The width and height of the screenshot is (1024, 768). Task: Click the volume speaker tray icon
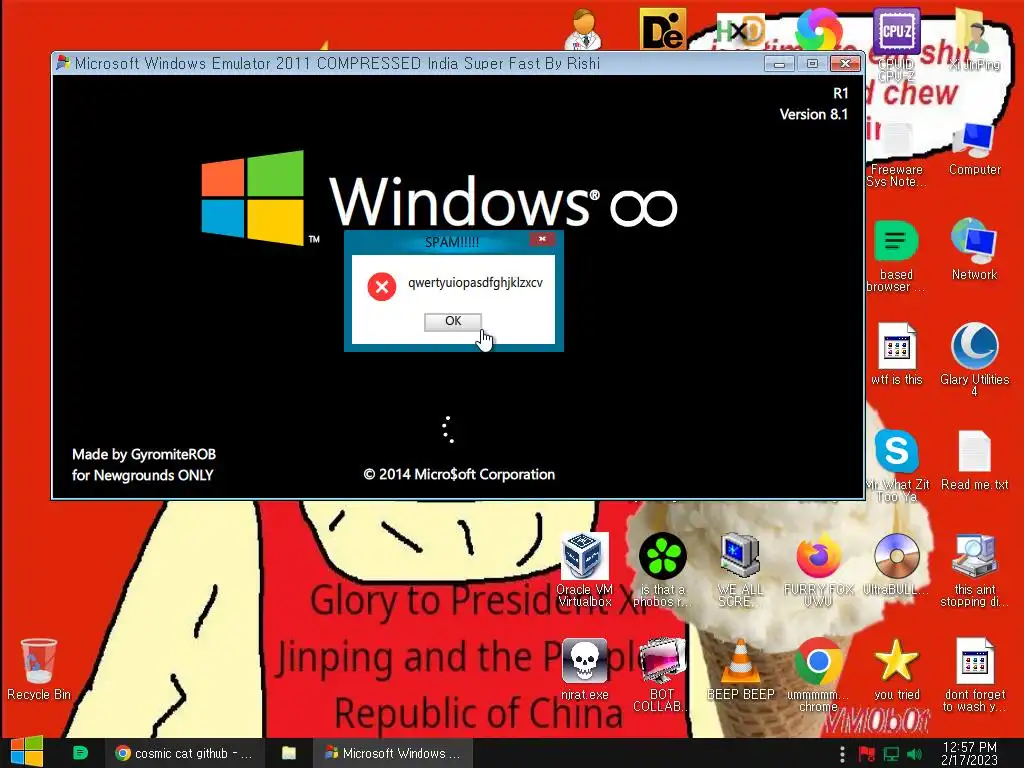(914, 754)
